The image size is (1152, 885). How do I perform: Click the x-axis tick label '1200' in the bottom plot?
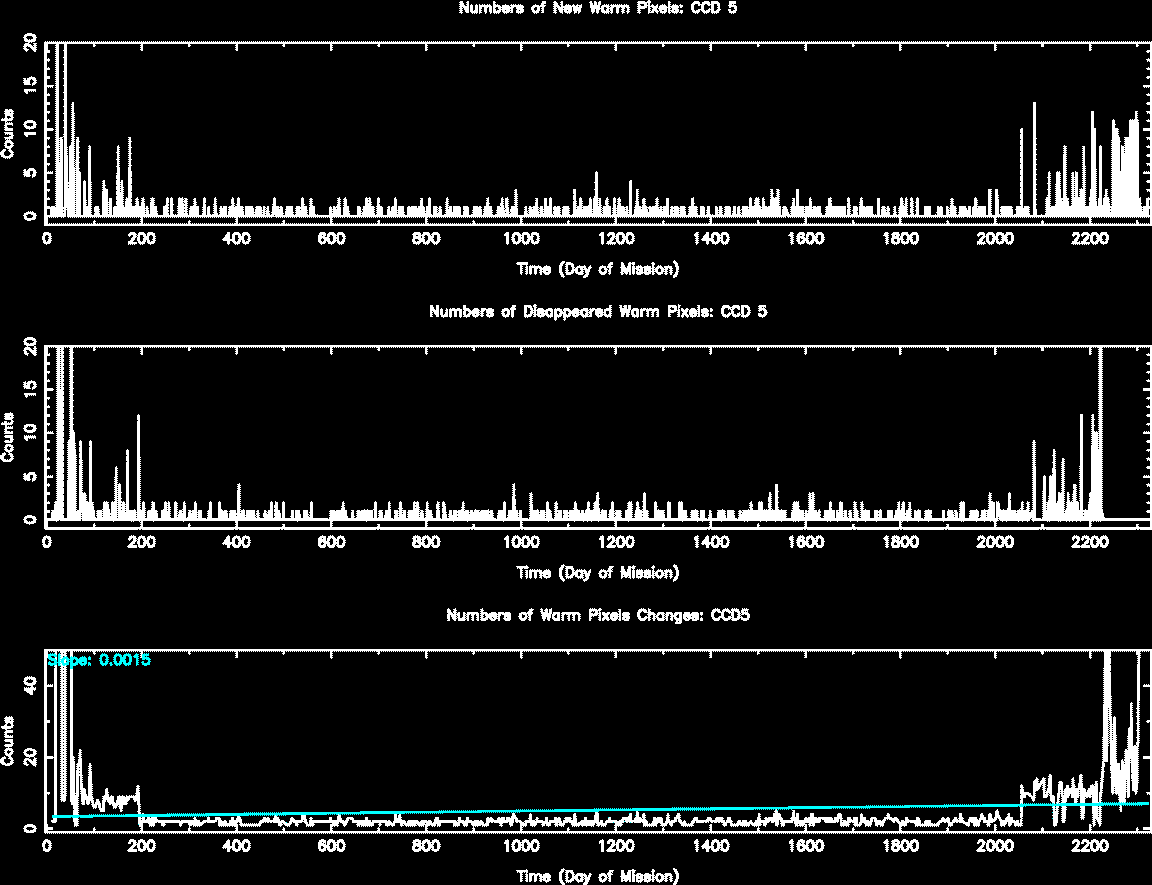(616, 845)
